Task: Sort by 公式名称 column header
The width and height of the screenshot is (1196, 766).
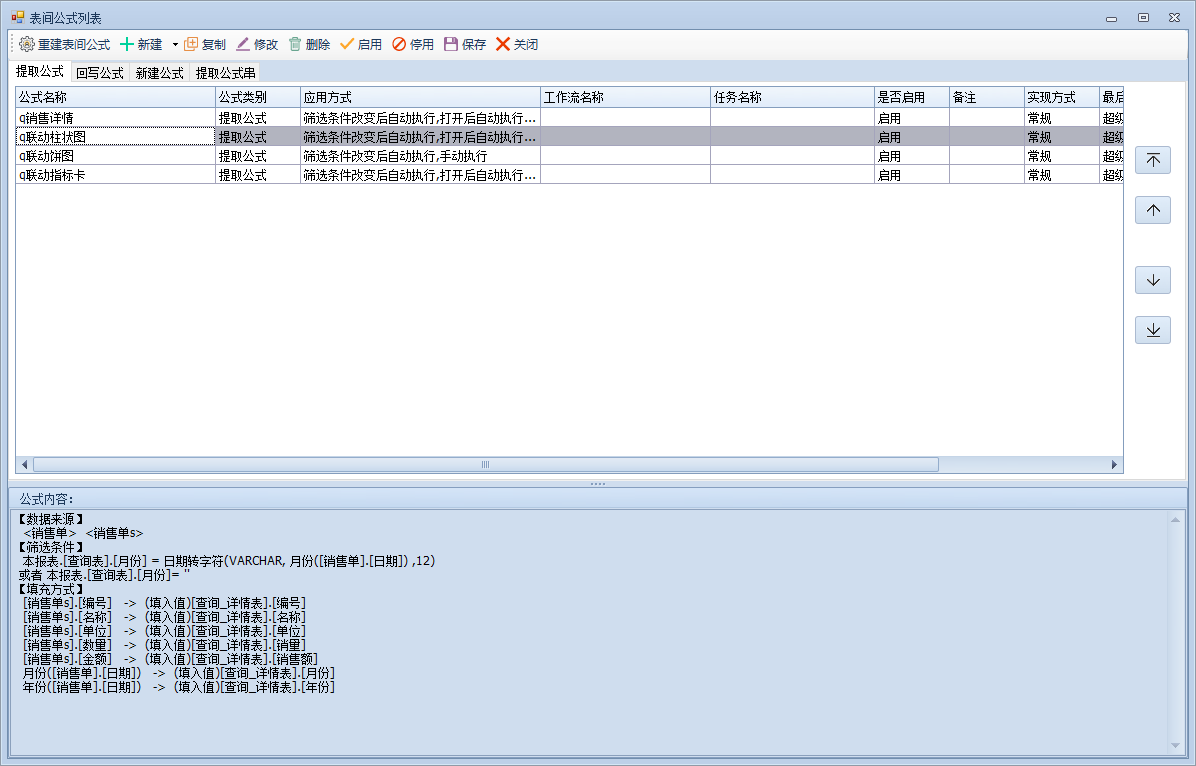Action: [x=115, y=98]
